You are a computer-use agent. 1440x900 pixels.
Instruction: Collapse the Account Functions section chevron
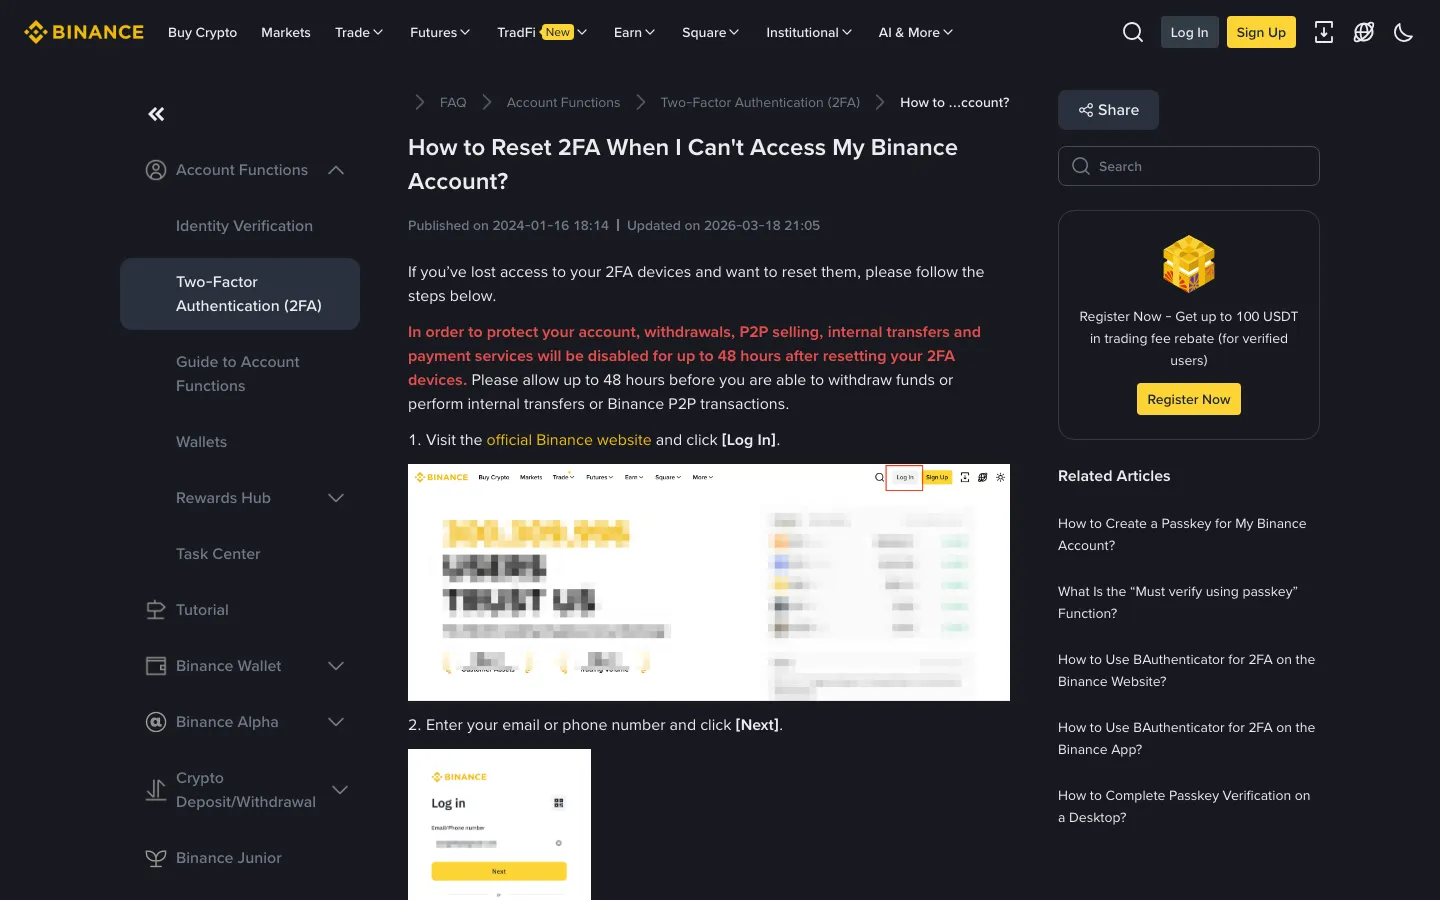[336, 170]
